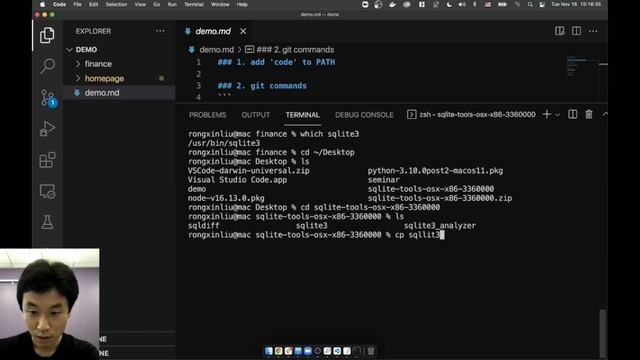Open the Code application menu
Viewport: 640px width, 360px height.
click(59, 4)
